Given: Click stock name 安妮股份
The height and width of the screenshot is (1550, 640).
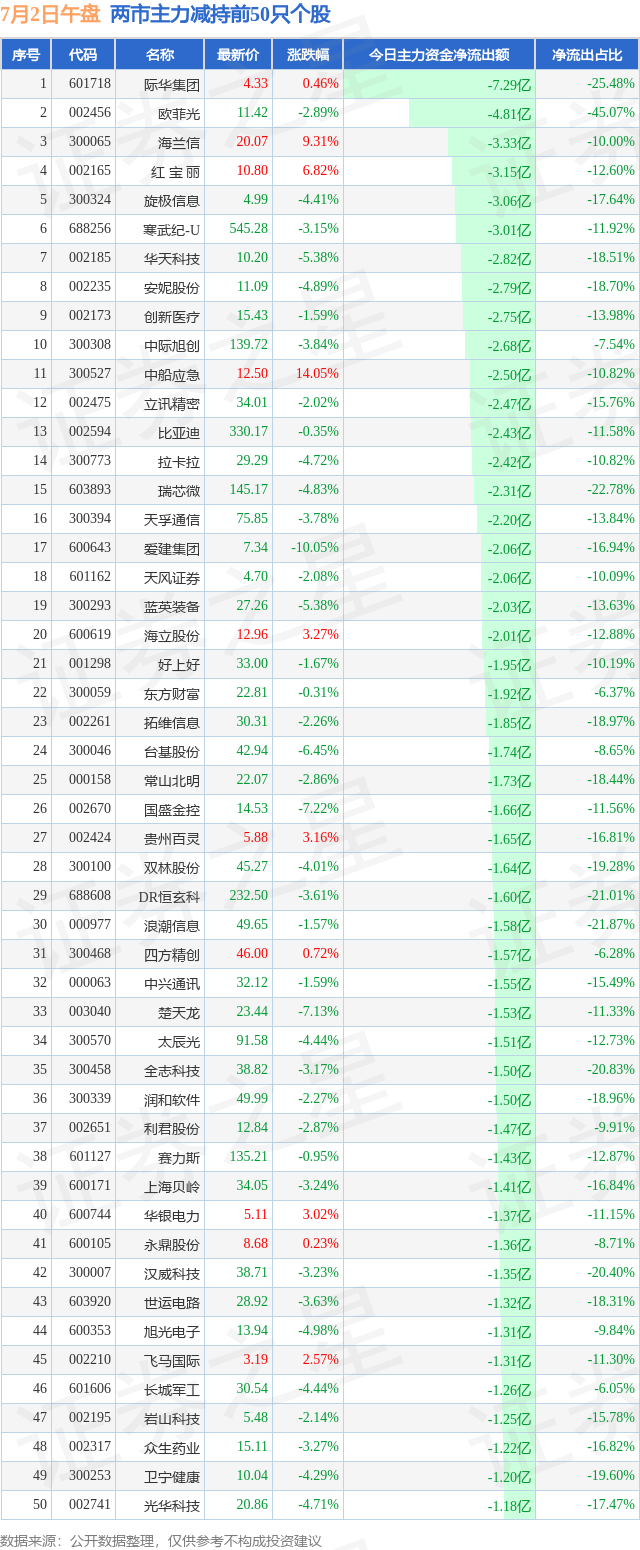Looking at the screenshot, I should (x=172, y=288).
